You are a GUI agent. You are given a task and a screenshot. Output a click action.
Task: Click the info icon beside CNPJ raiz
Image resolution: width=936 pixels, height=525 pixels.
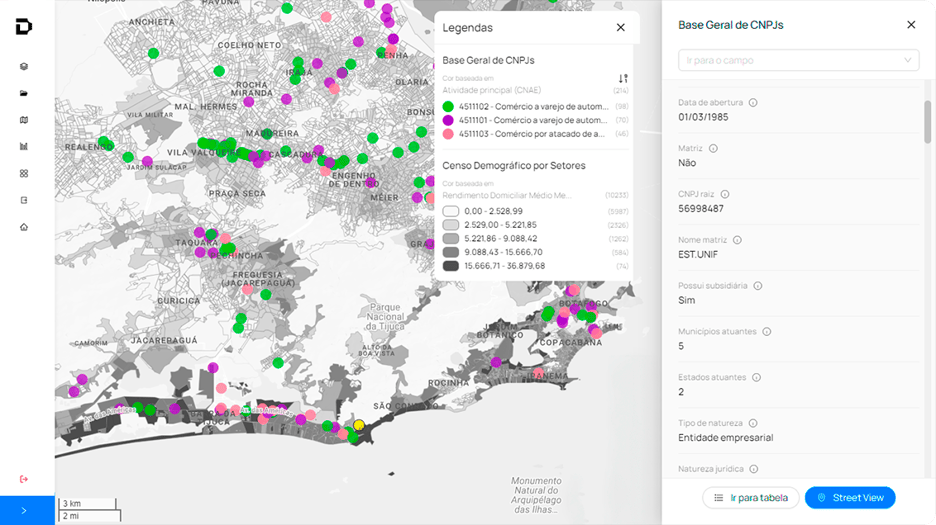[725, 194]
